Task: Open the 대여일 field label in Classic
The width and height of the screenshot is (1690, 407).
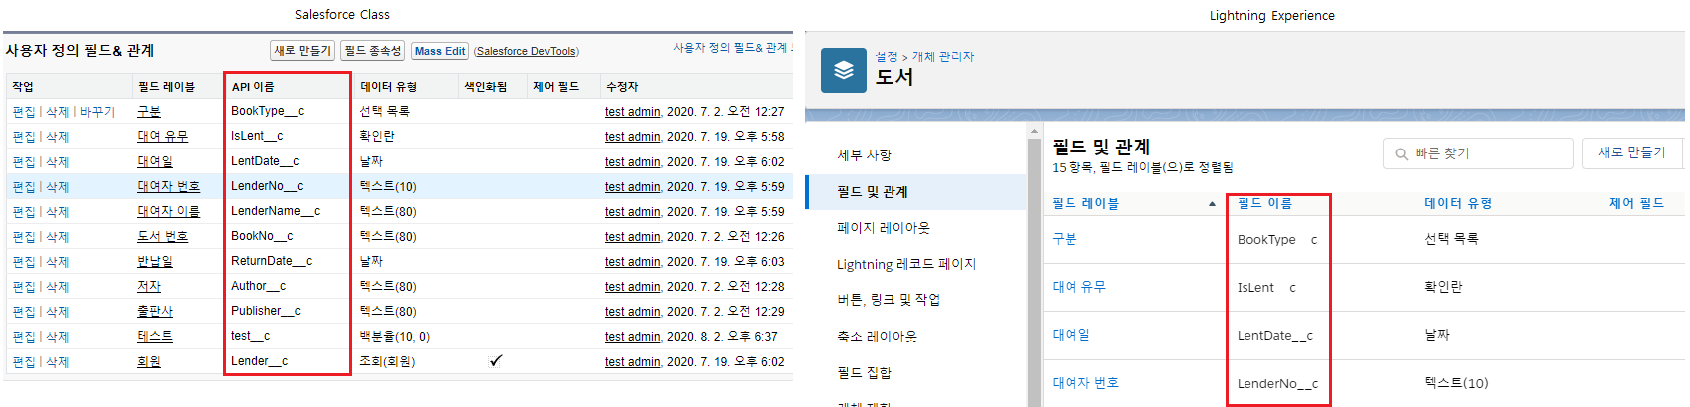Action: pyautogui.click(x=155, y=162)
